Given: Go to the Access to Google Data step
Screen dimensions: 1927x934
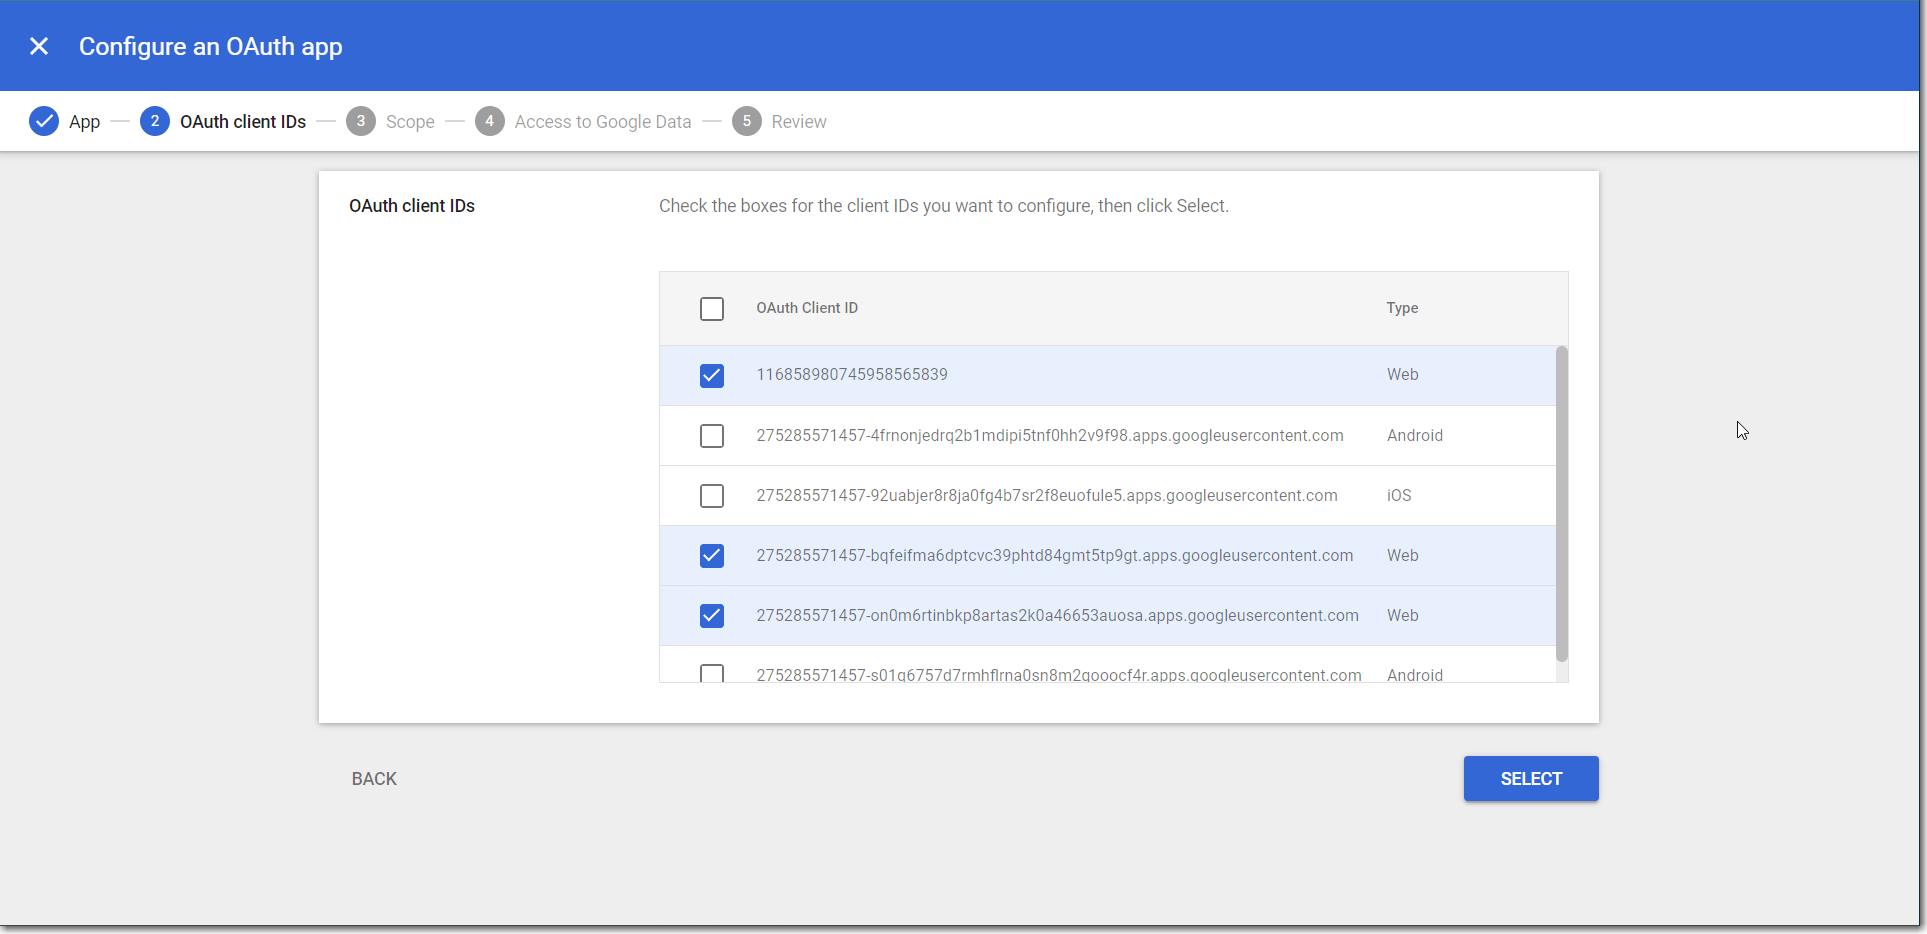Looking at the screenshot, I should 602,122.
